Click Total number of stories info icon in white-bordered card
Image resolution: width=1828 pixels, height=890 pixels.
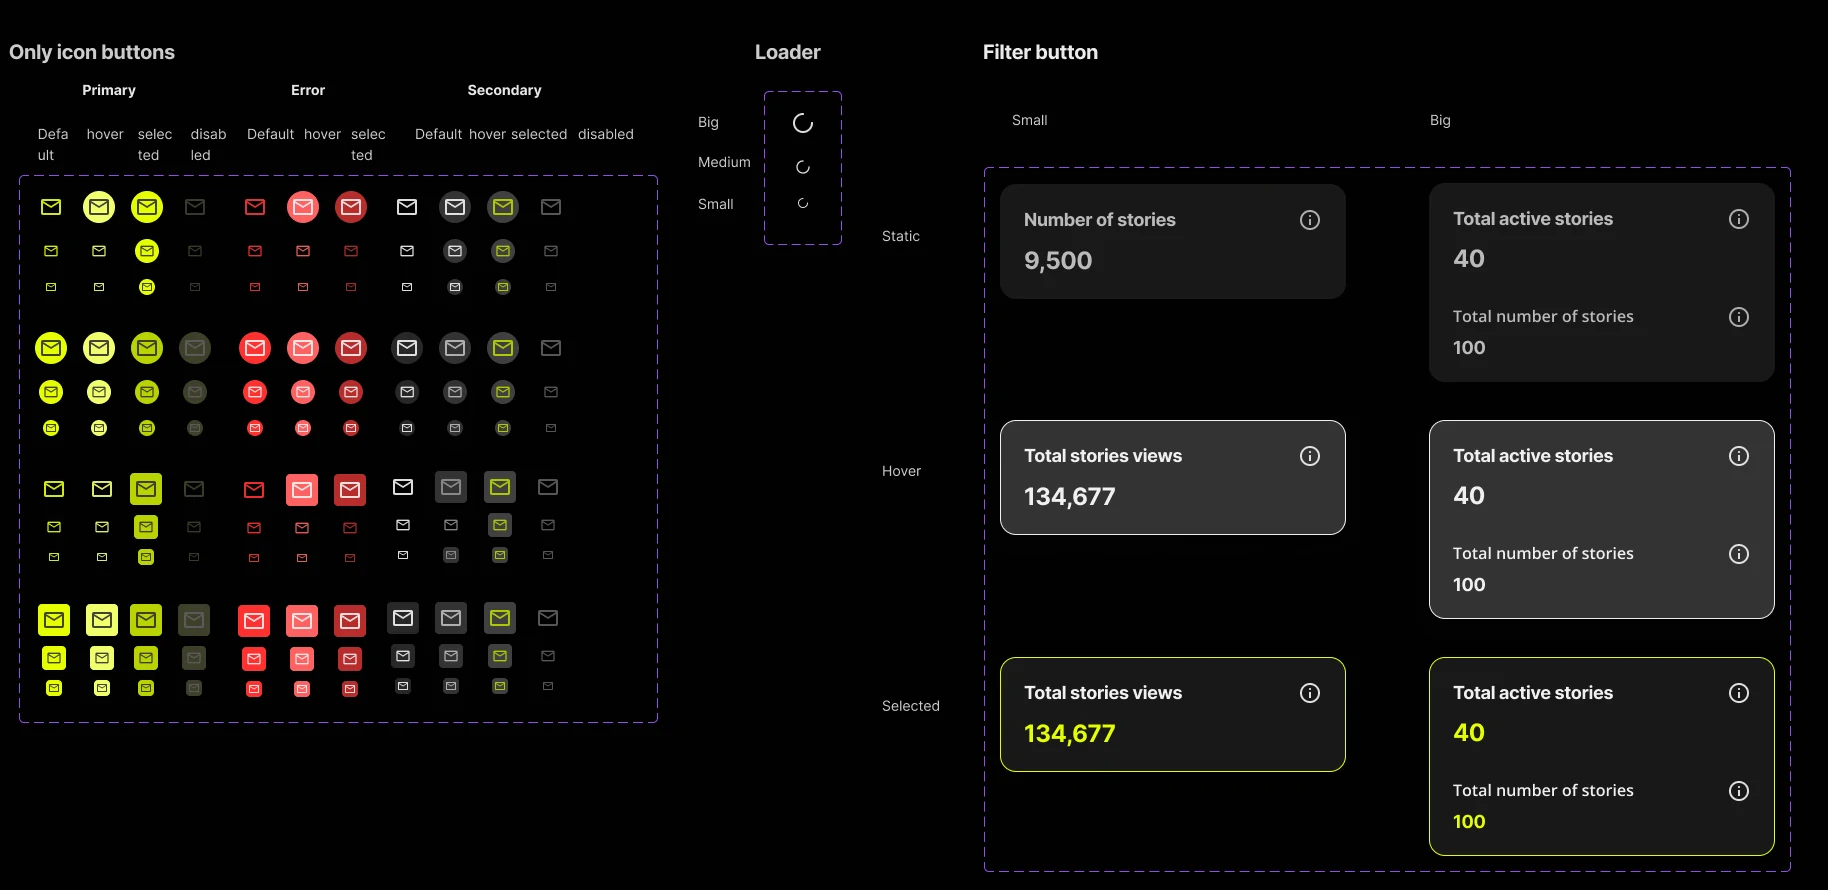point(1739,554)
